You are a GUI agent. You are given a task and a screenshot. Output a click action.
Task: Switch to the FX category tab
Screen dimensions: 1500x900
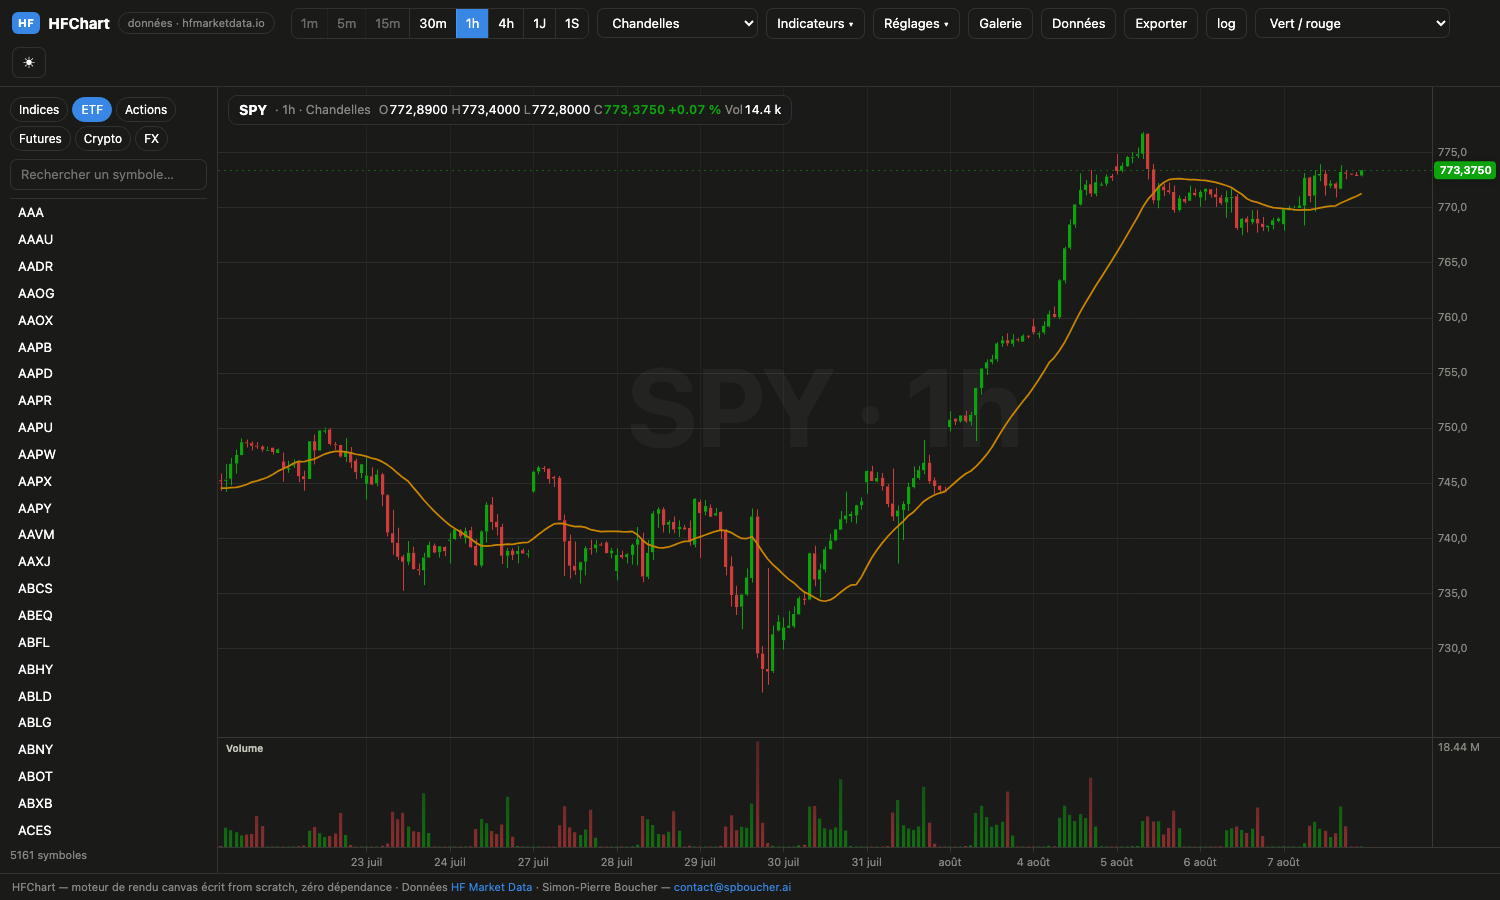[151, 139]
